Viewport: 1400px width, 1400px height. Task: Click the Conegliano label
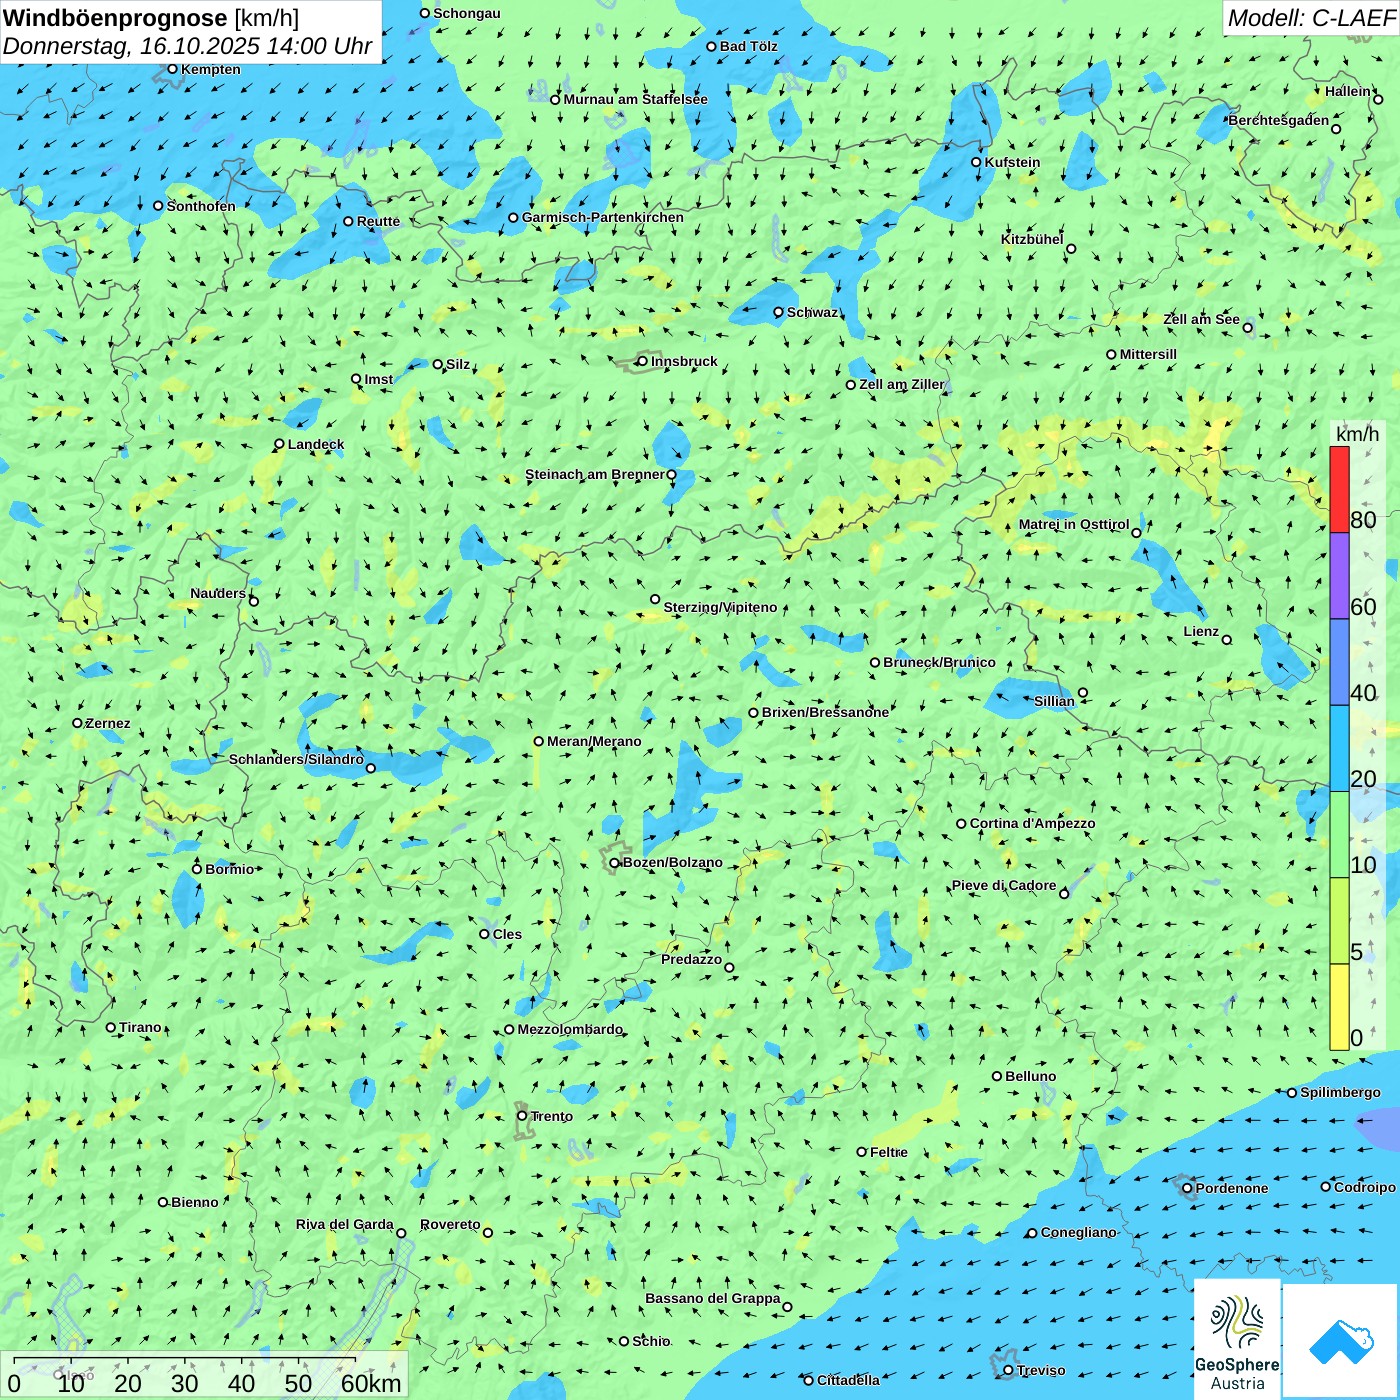(x=1078, y=1232)
